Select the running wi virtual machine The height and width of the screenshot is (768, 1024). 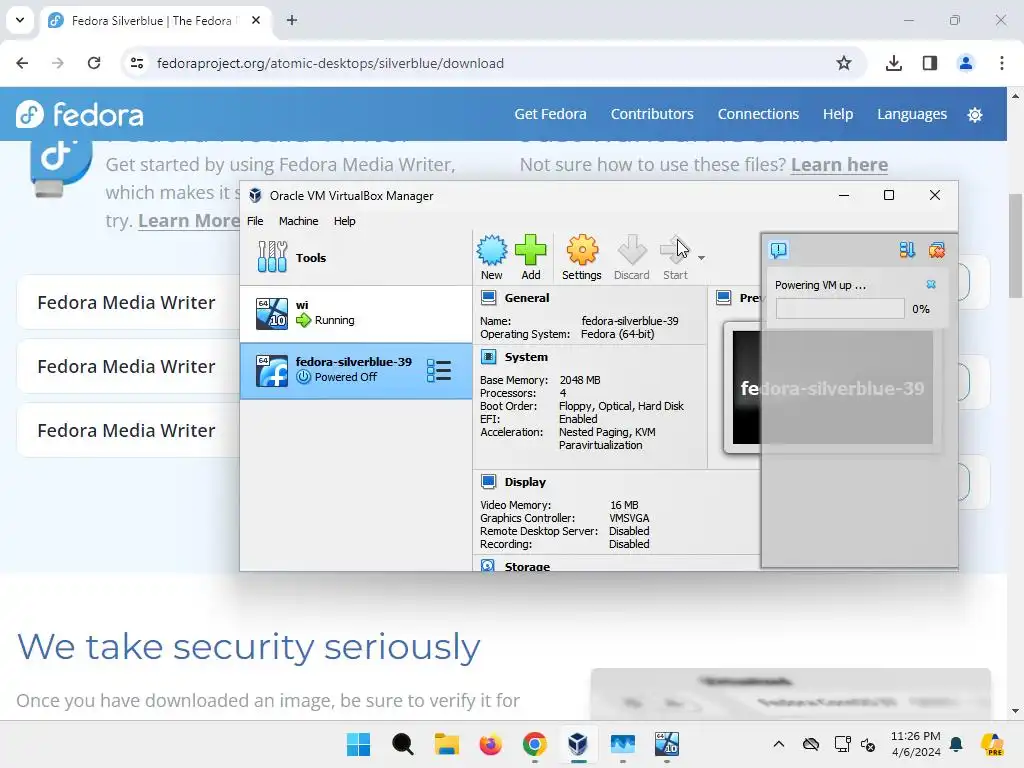pos(356,313)
